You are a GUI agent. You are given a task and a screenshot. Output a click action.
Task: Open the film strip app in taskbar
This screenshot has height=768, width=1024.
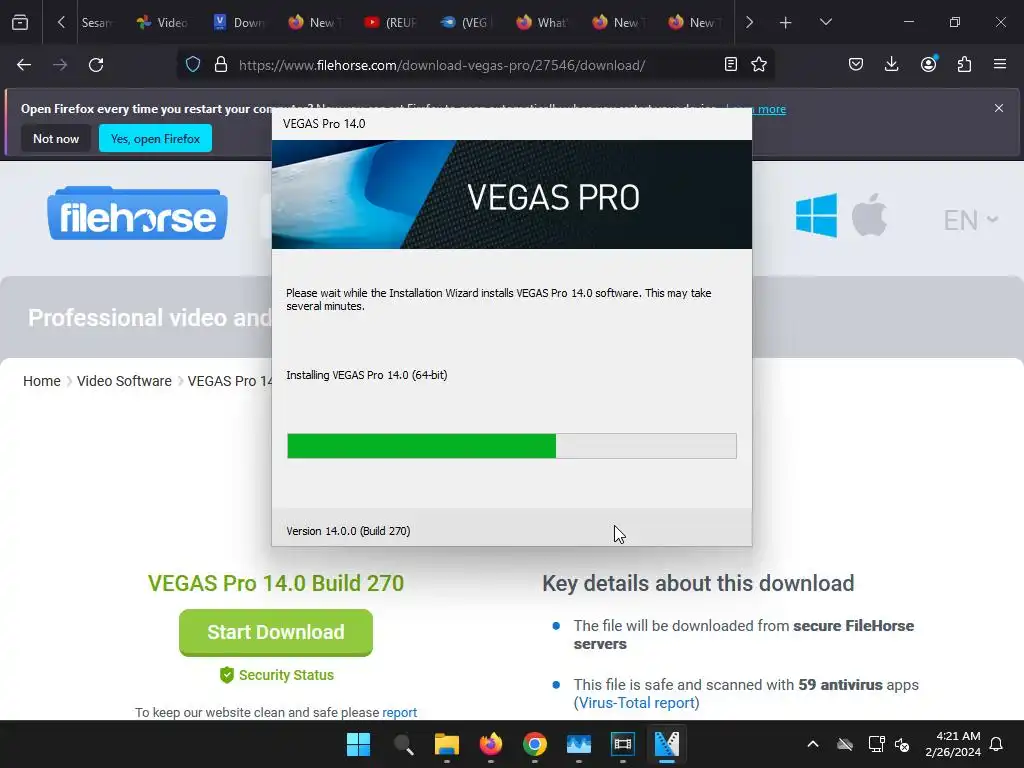coord(622,744)
